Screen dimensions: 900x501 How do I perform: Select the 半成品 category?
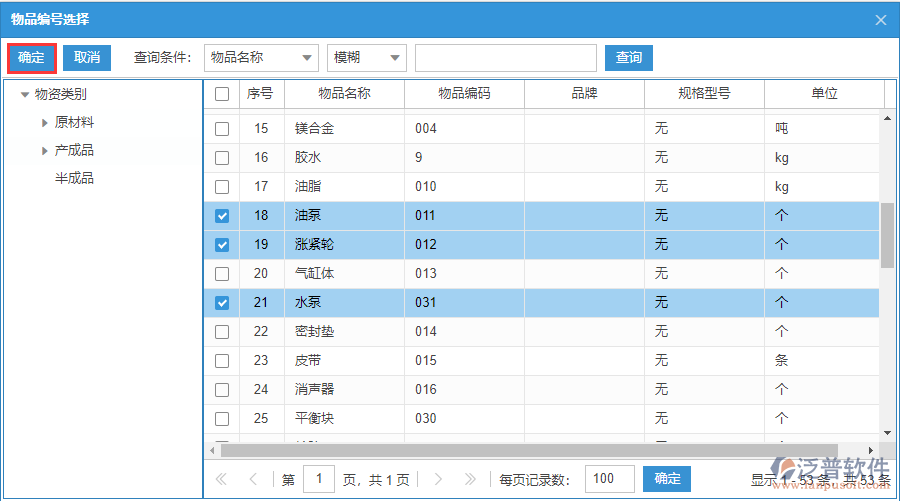tap(74, 178)
